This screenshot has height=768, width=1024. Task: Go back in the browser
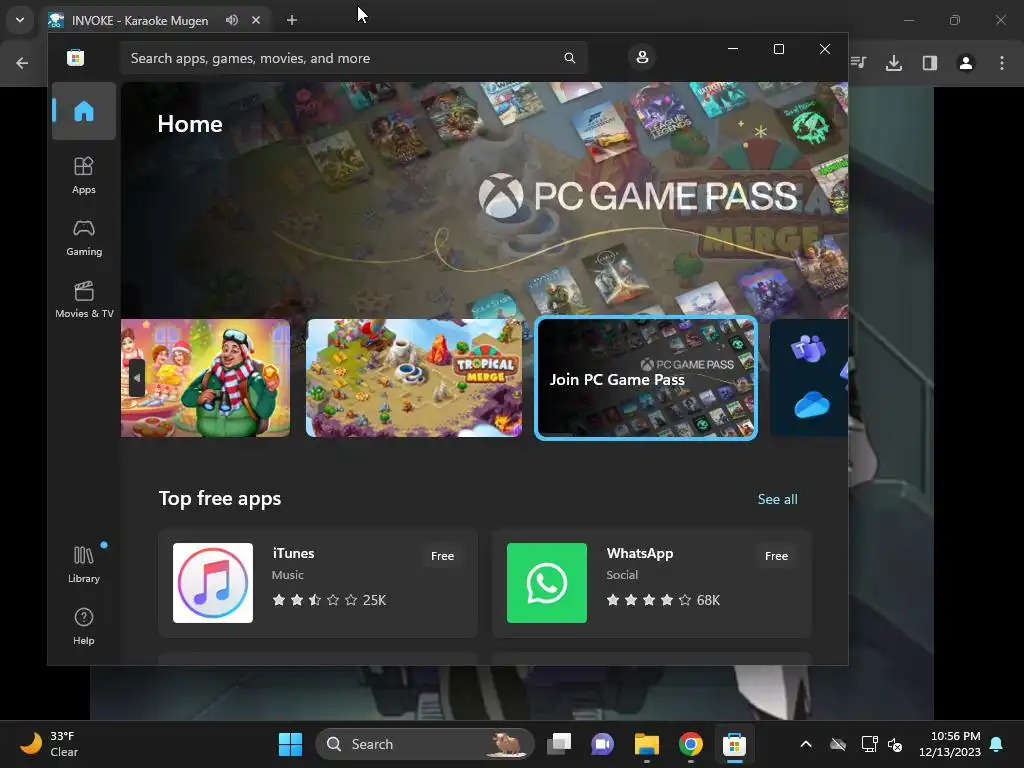pyautogui.click(x=22, y=63)
